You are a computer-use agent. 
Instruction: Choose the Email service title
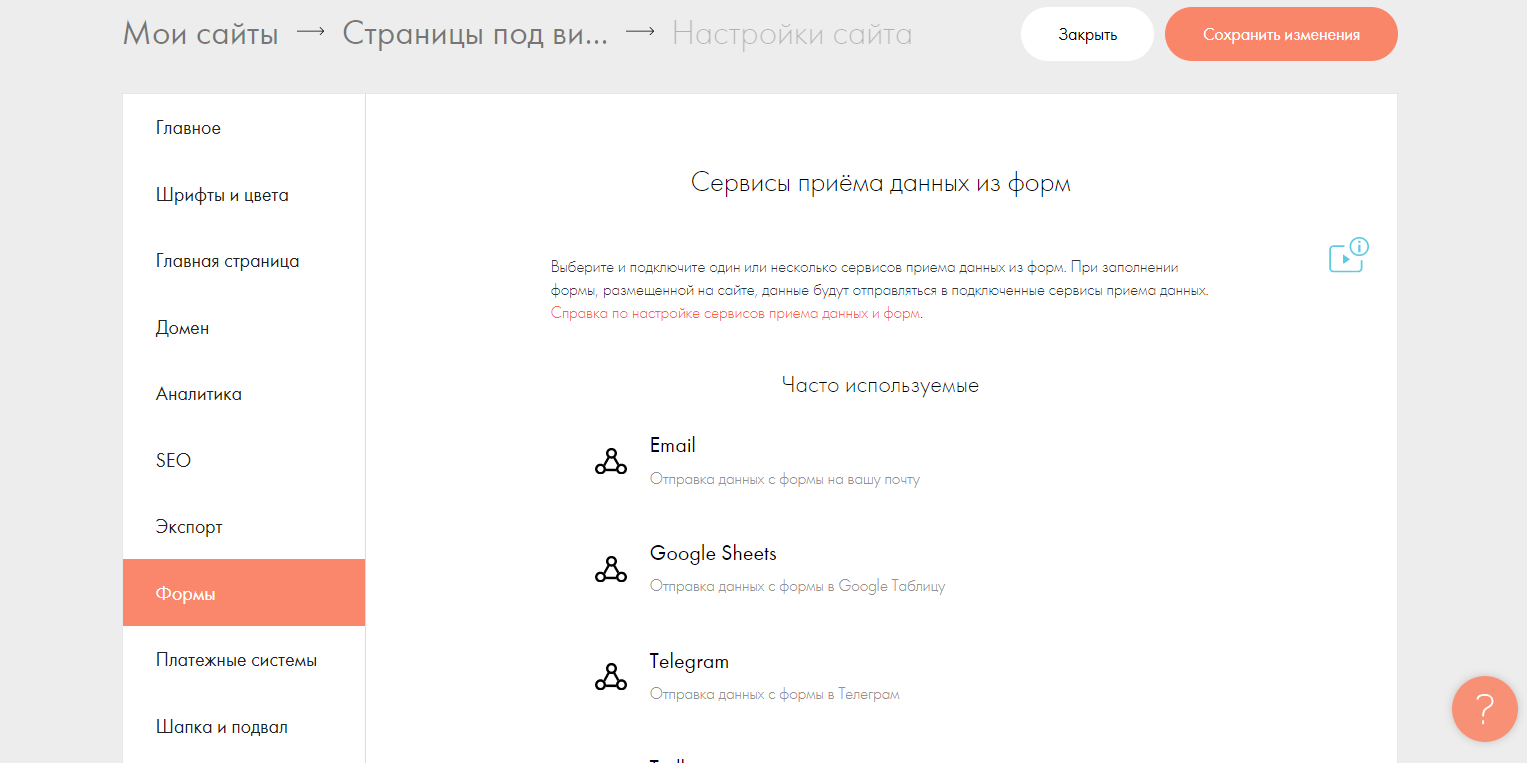point(673,445)
